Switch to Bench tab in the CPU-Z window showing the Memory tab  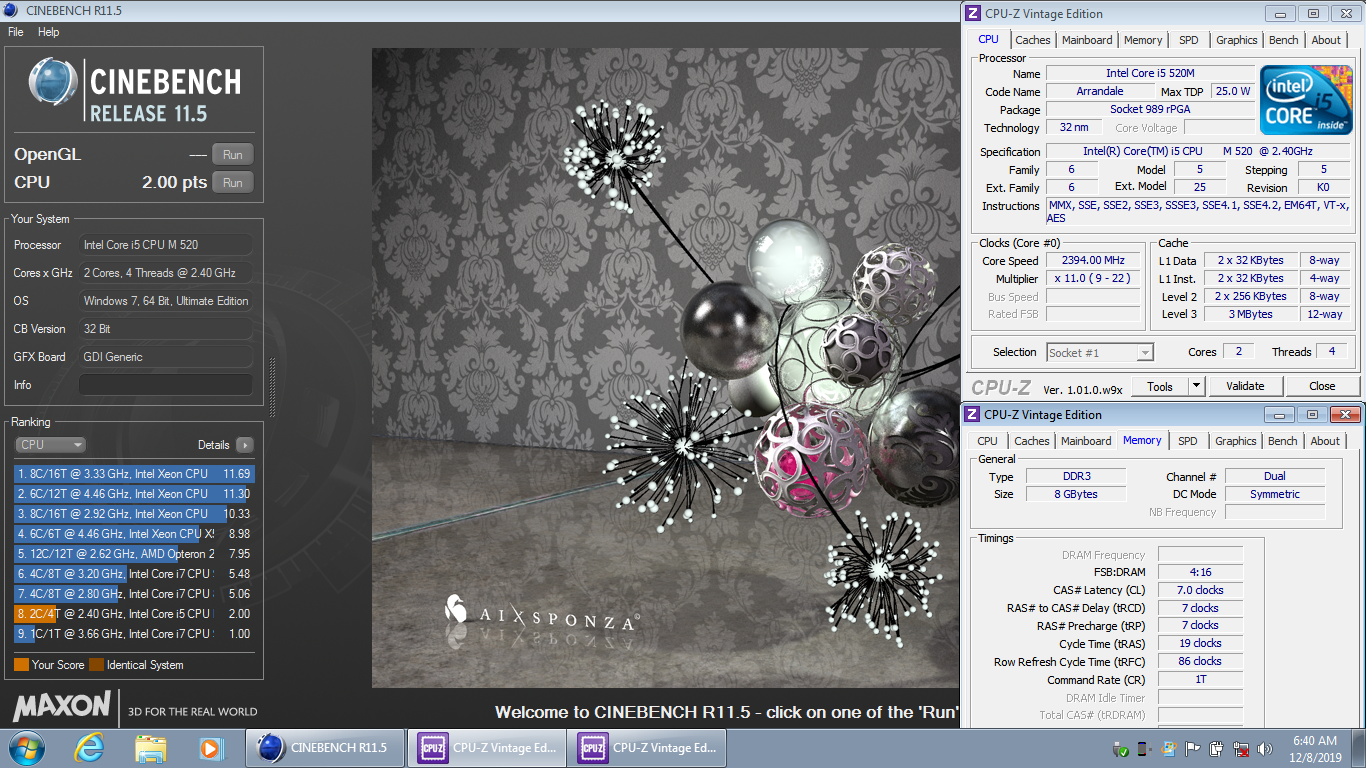(x=1283, y=441)
